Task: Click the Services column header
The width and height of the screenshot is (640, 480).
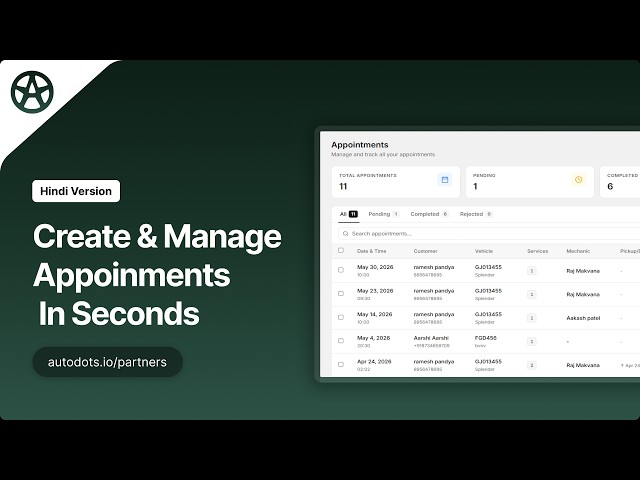Action: (x=538, y=251)
